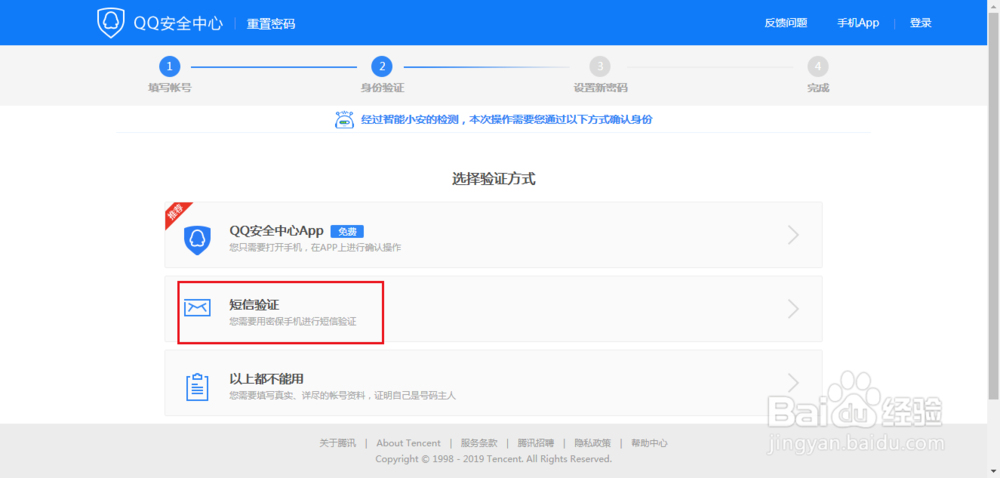Open the 帮助中心 footer link
1000x478 pixels.
pos(649,443)
